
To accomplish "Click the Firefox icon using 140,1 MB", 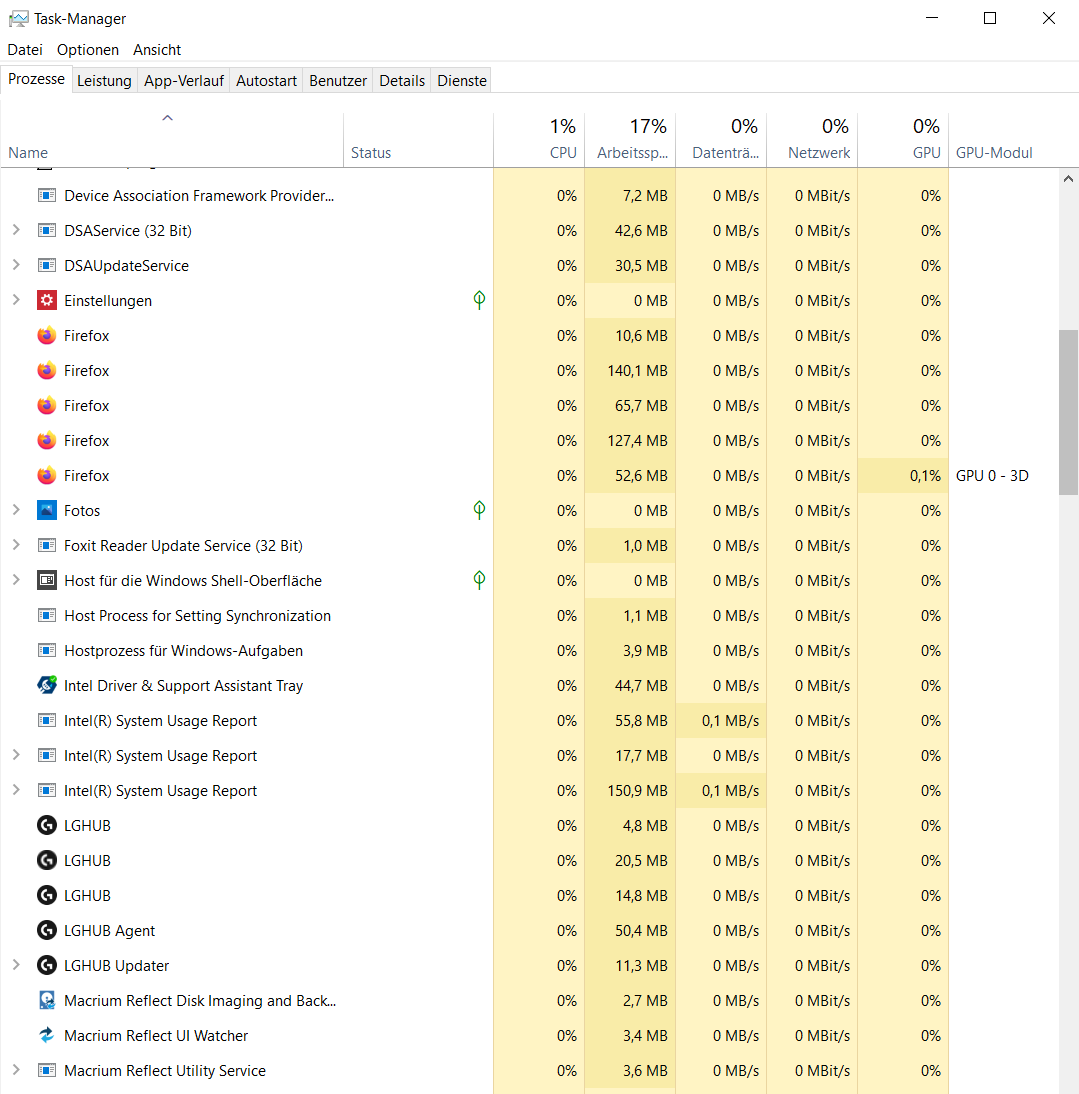I will 47,370.
